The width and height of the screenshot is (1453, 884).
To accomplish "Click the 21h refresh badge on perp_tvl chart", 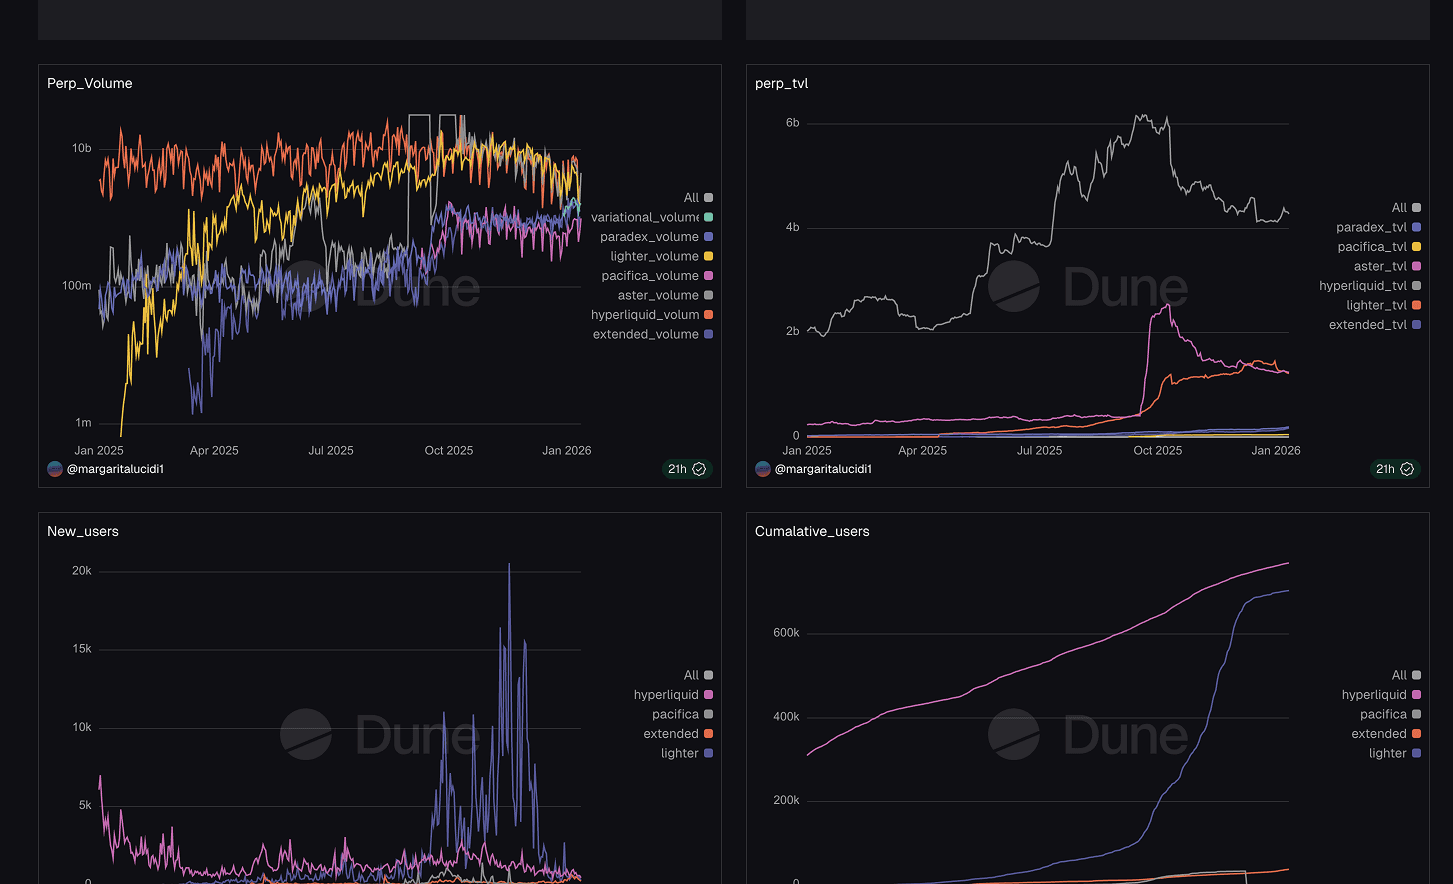I will tap(1394, 468).
